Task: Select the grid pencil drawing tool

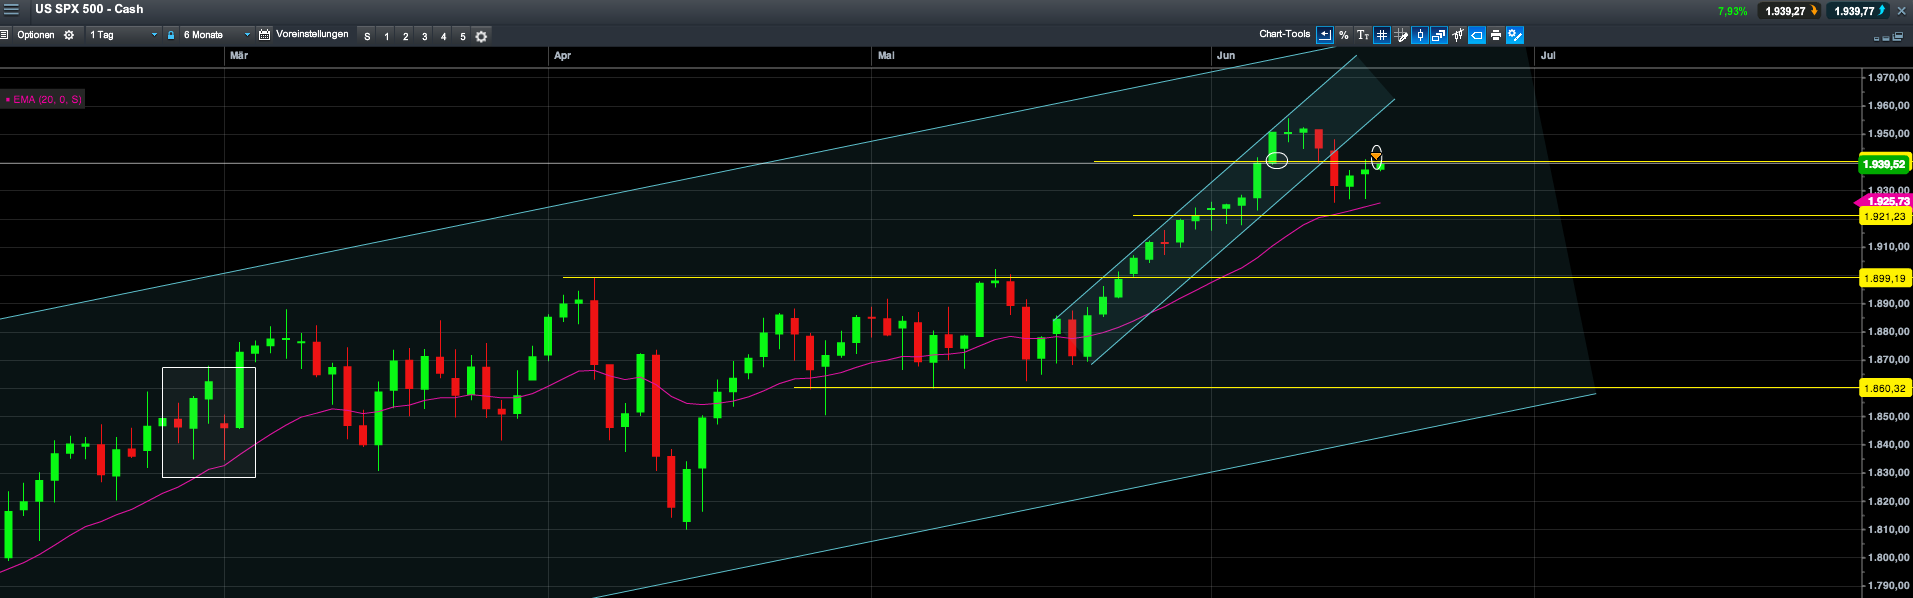Action: coord(1401,35)
